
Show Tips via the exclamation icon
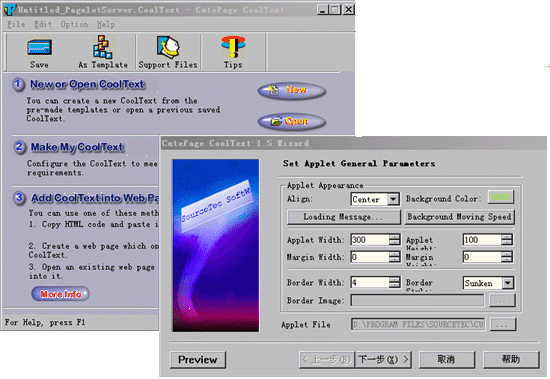[x=233, y=47]
